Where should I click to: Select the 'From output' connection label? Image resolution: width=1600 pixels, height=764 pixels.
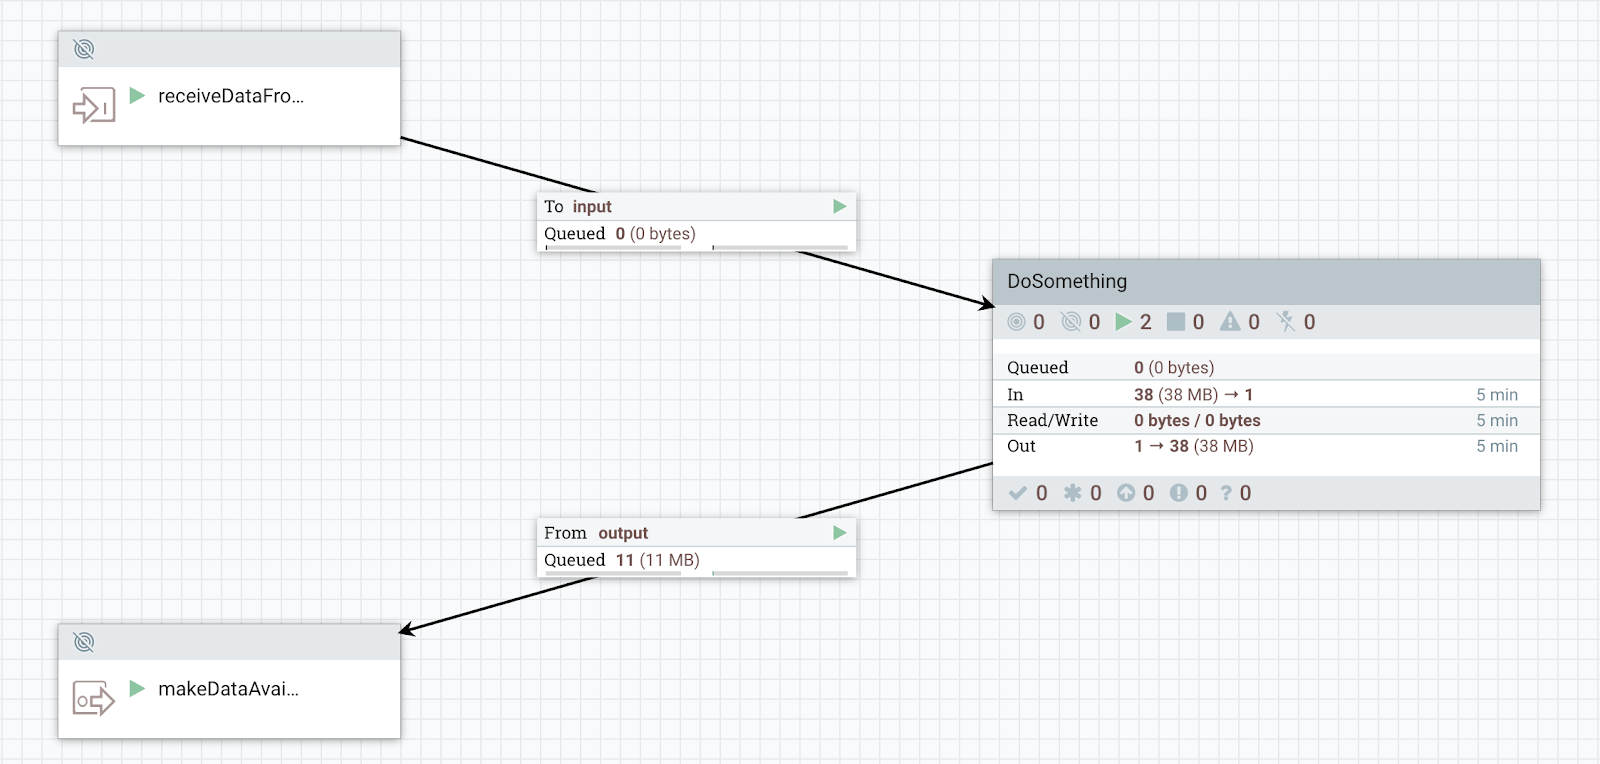(596, 533)
